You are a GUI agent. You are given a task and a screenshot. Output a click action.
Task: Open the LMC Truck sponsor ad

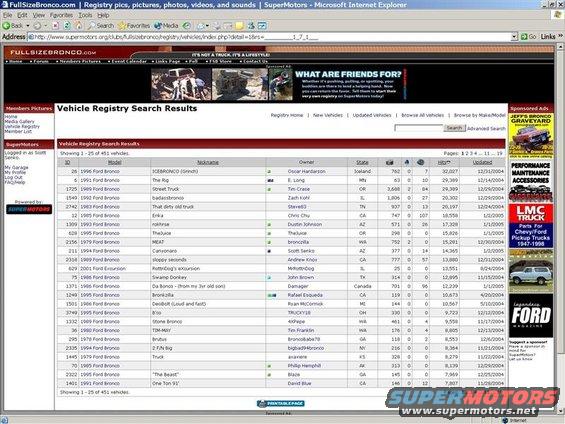click(531, 226)
